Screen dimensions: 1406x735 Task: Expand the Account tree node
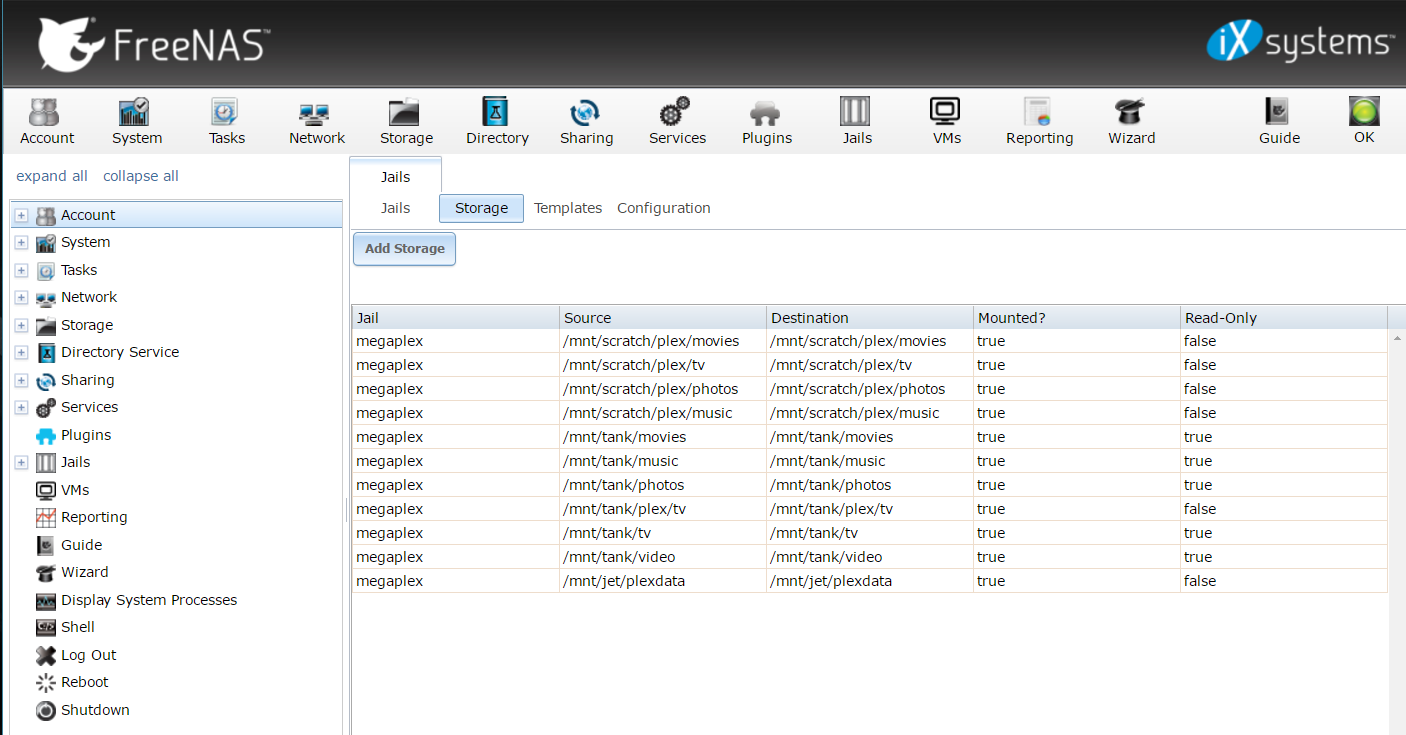[x=21, y=215]
